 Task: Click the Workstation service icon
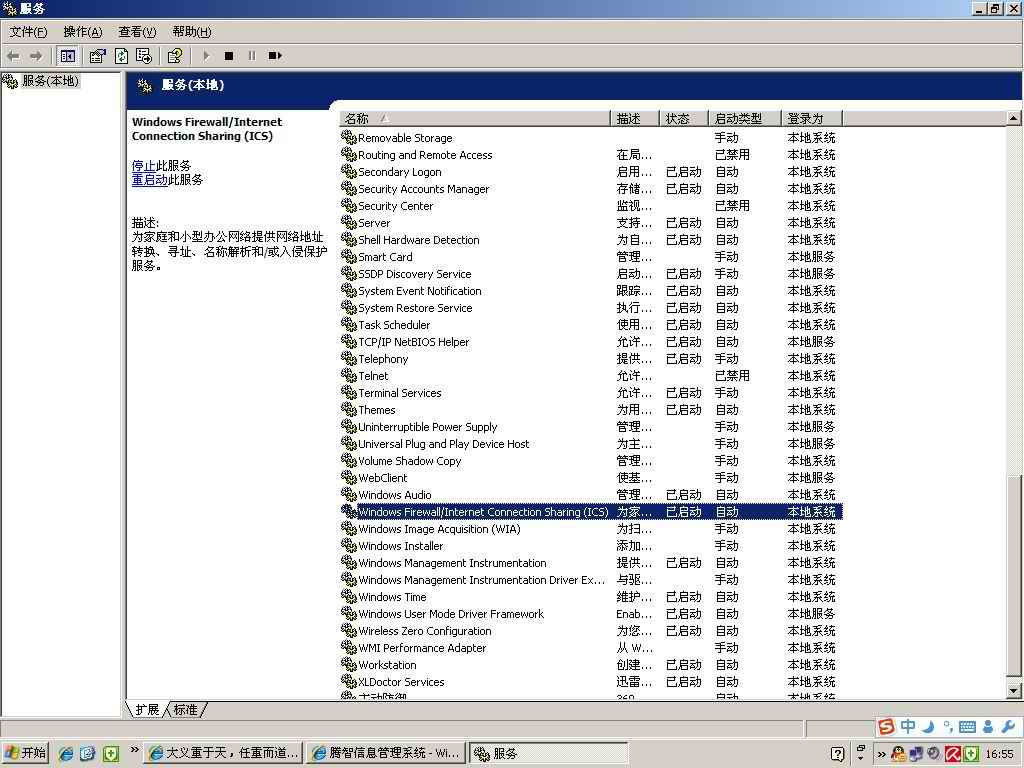[x=349, y=664]
